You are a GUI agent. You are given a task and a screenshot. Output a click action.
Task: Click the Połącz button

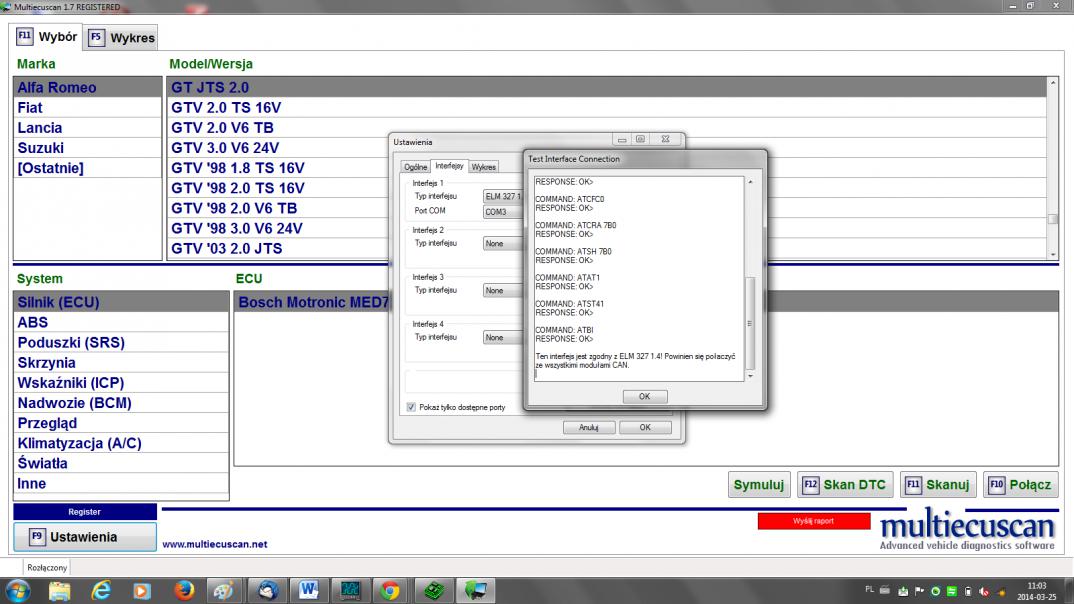coord(1021,485)
